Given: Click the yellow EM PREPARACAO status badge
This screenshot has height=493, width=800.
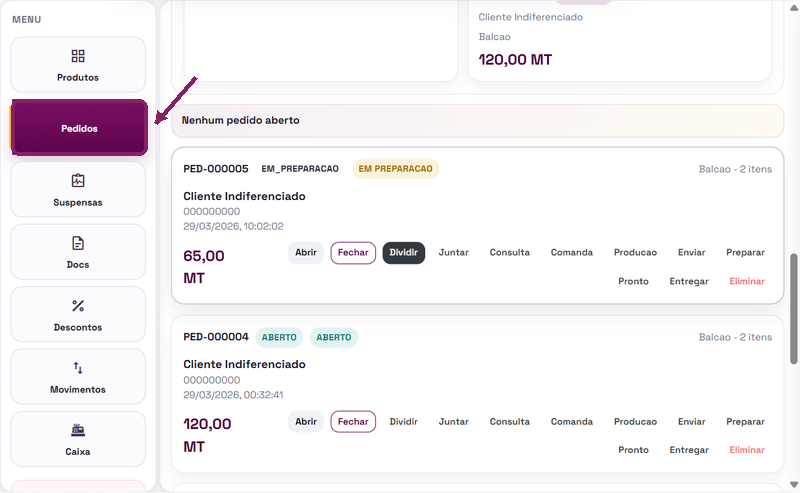Looking at the screenshot, I should (x=395, y=169).
